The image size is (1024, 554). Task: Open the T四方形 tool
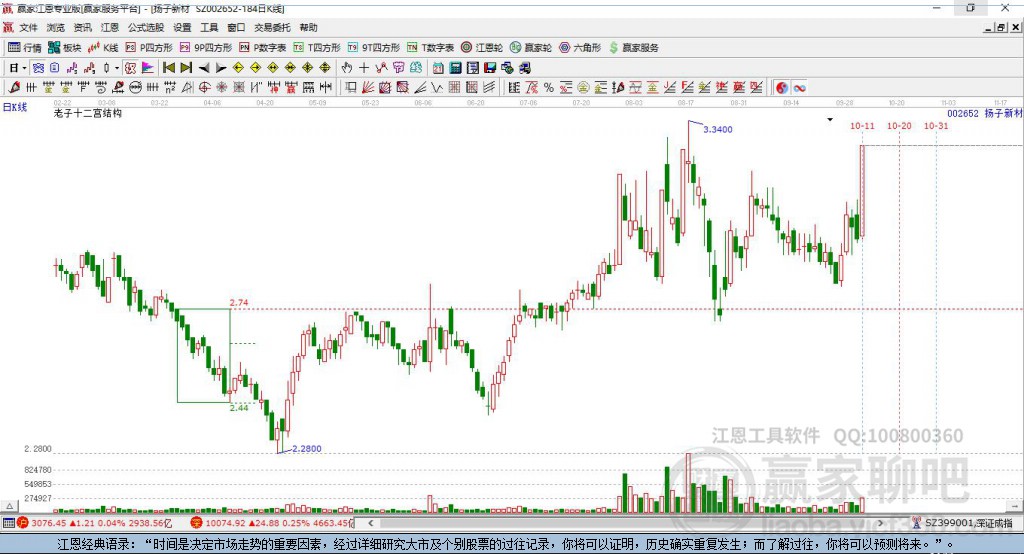(317, 48)
